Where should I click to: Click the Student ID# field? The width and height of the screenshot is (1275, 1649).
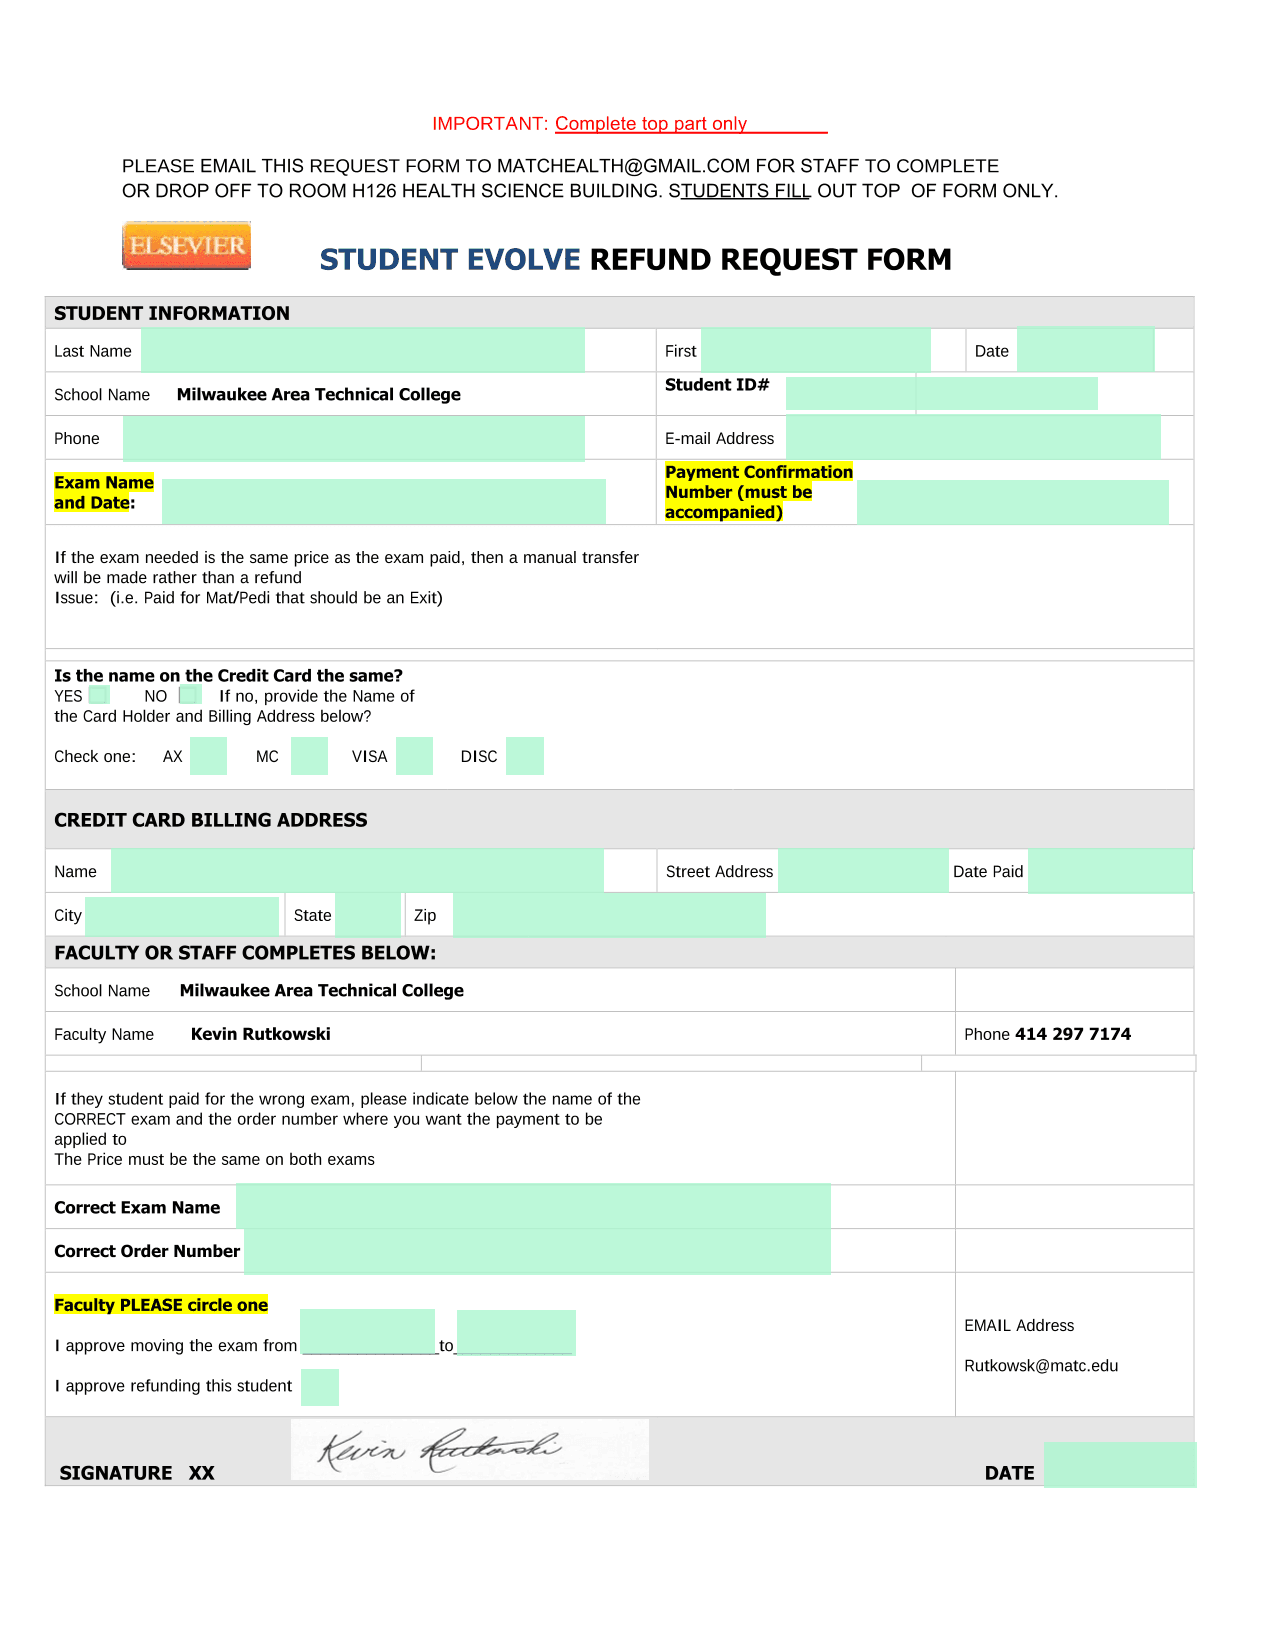pos(940,394)
